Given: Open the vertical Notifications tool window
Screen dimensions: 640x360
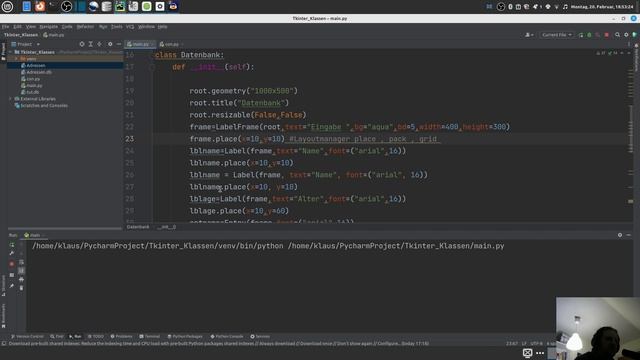Looking at the screenshot, I should 636,57.
